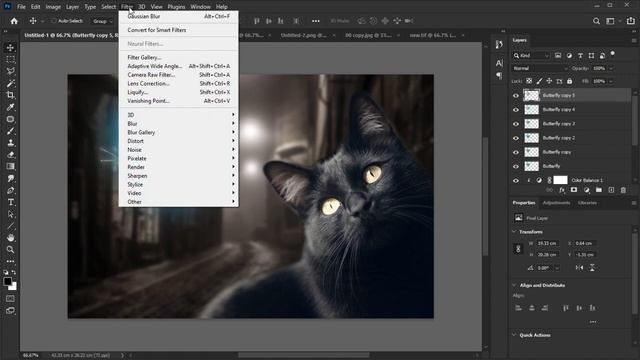Create a new group folder icon
The height and width of the screenshot is (360, 640).
[598, 190]
